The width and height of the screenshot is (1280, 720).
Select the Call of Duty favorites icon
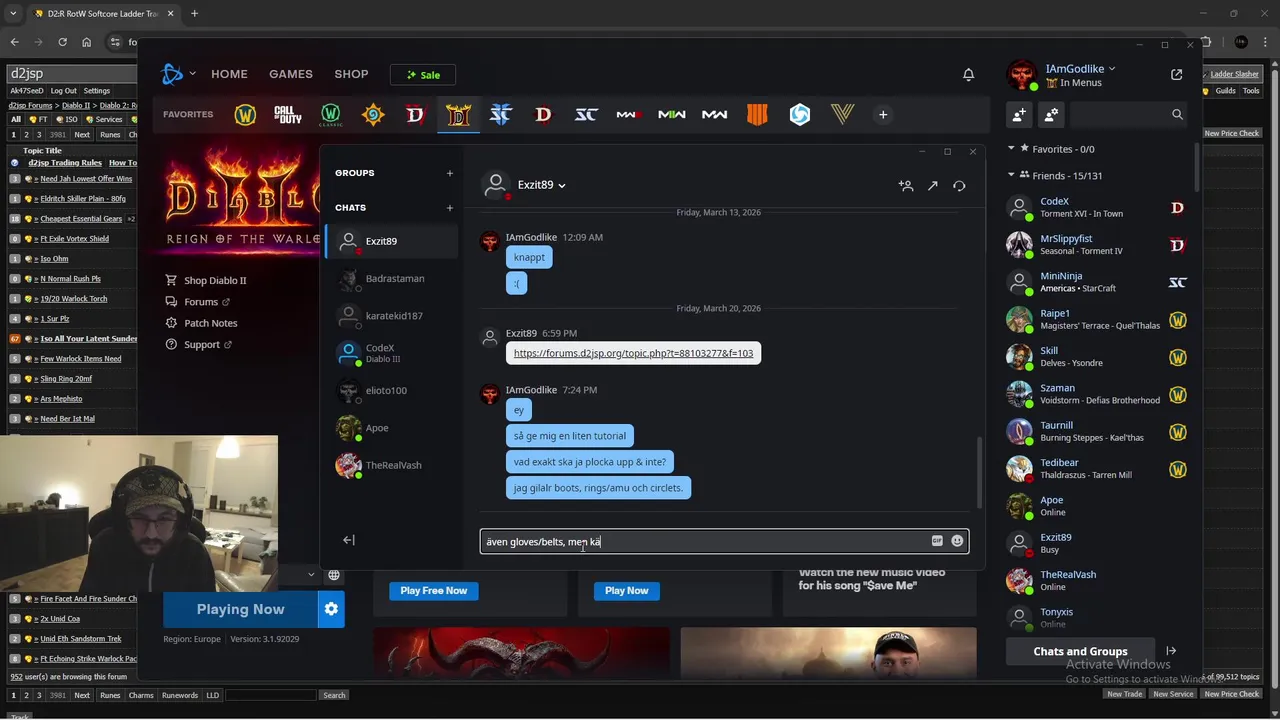(x=288, y=115)
